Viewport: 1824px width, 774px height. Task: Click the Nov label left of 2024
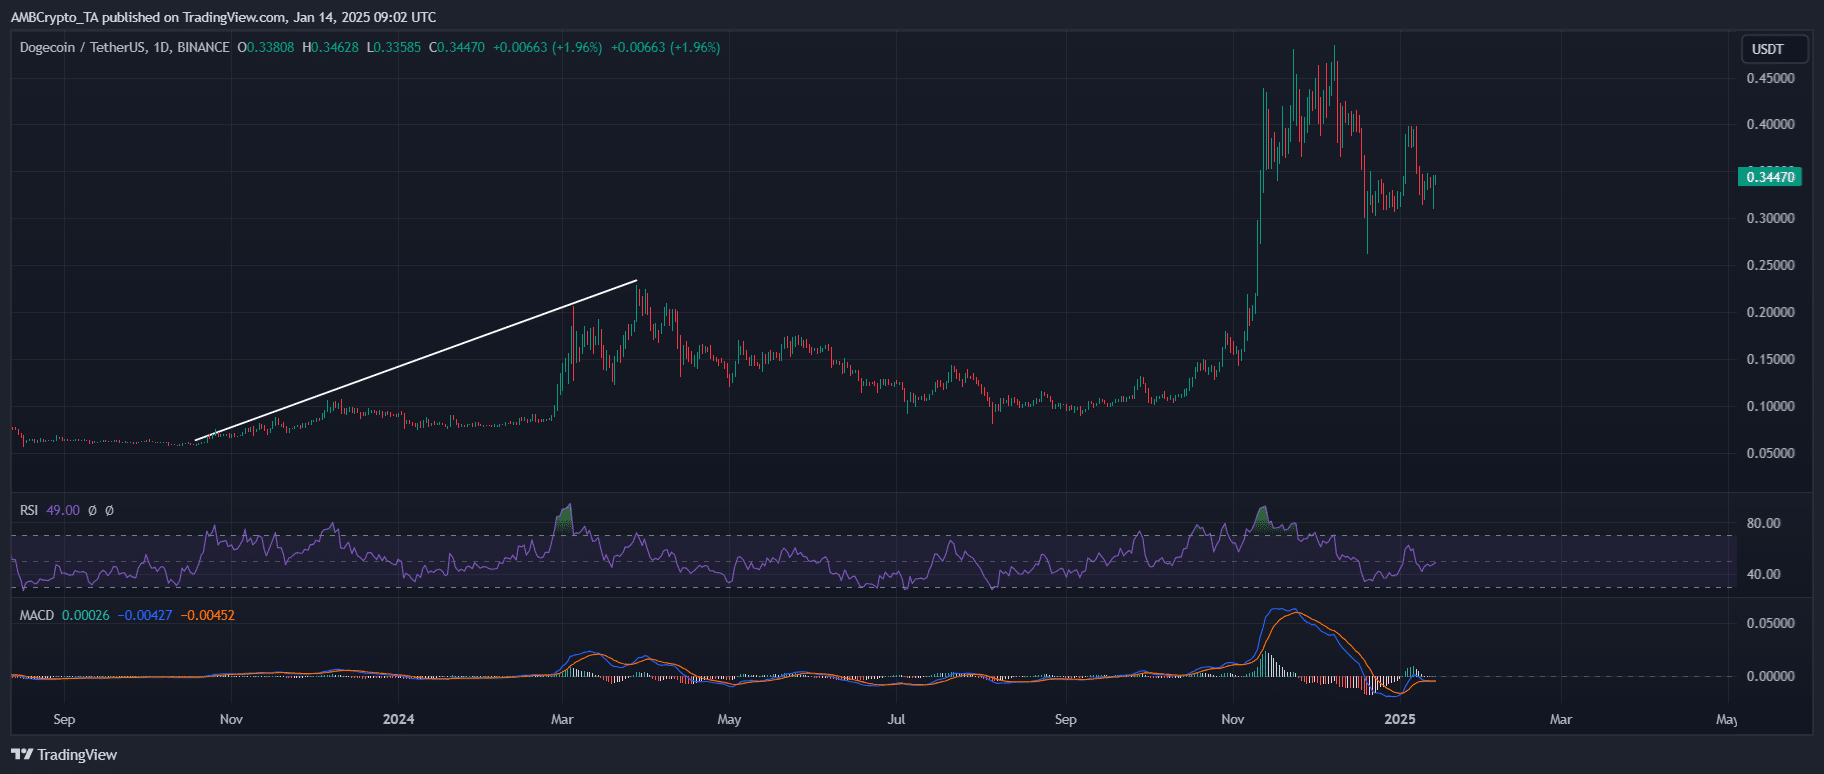point(231,719)
